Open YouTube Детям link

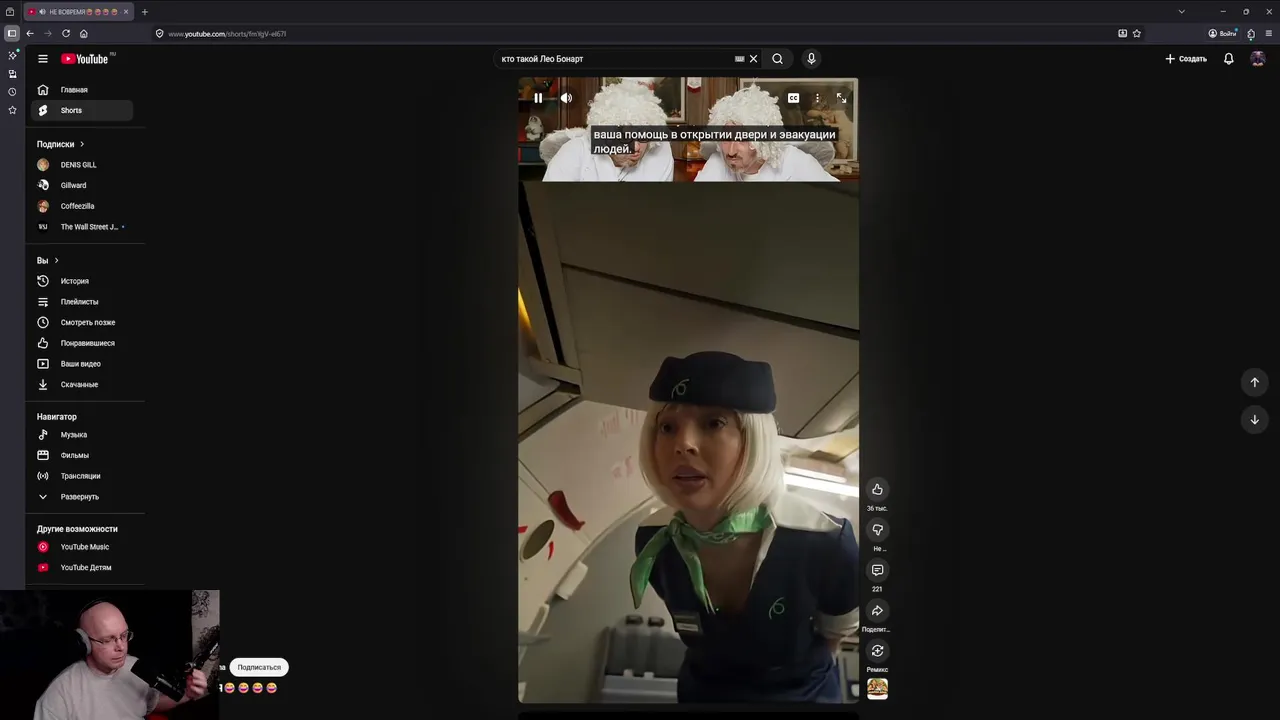82,568
